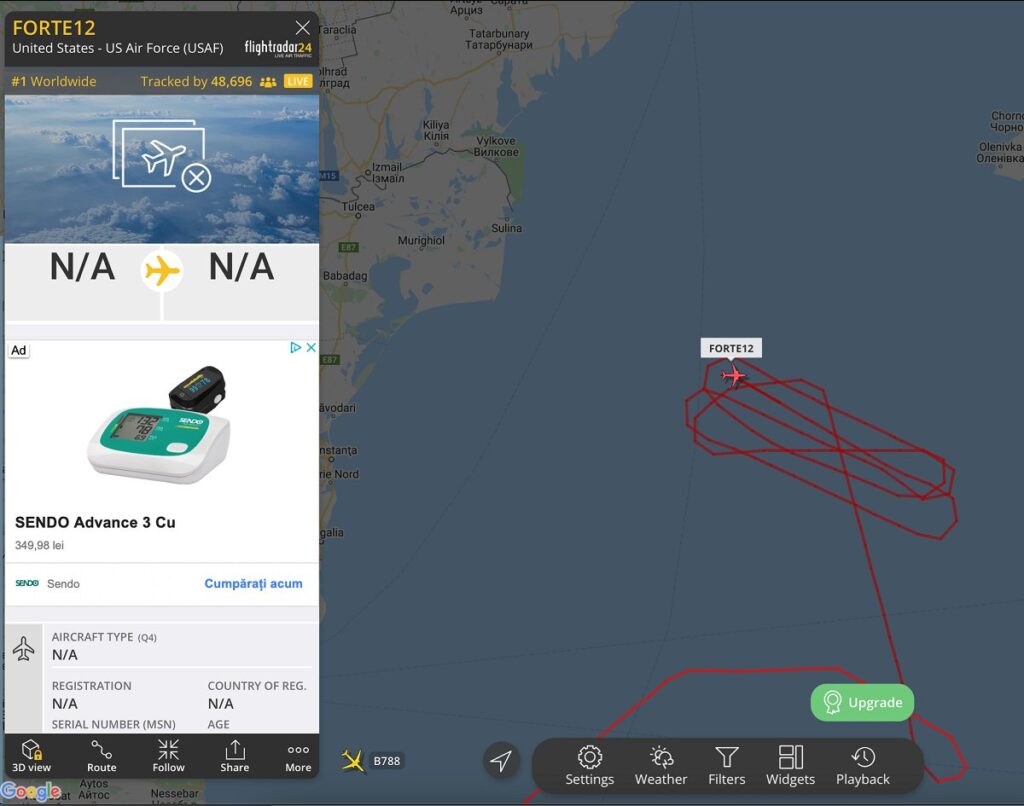Share this flight
This screenshot has width=1024, height=806.
pyautogui.click(x=234, y=756)
